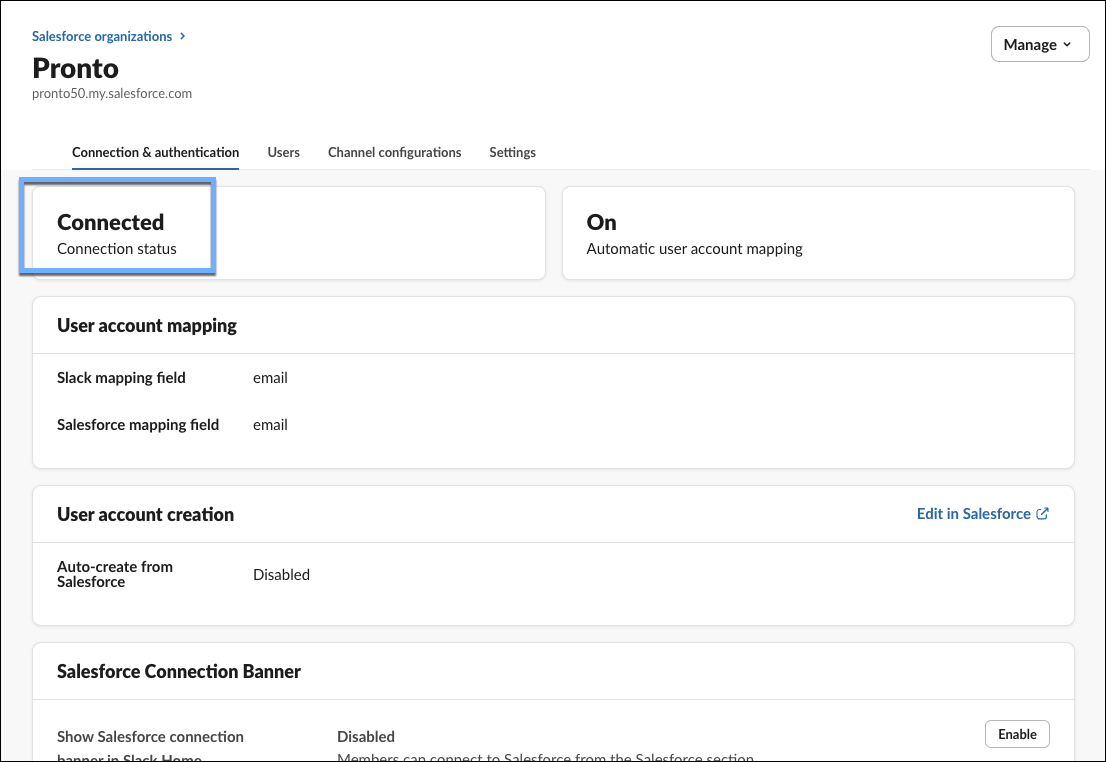Open the Manage dropdown menu
1106x762 pixels.
tap(1039, 44)
